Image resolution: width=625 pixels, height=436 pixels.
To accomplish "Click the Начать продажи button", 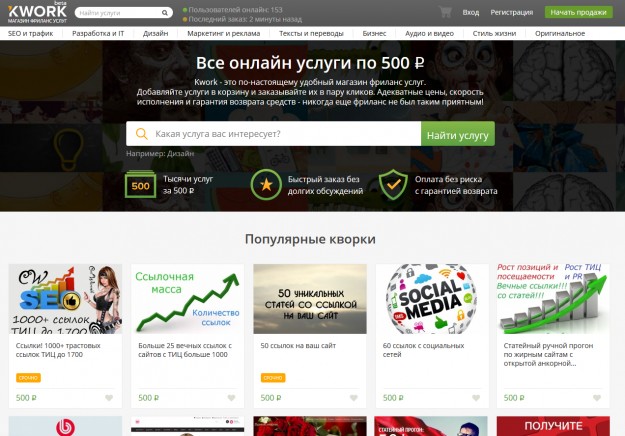I will point(578,12).
